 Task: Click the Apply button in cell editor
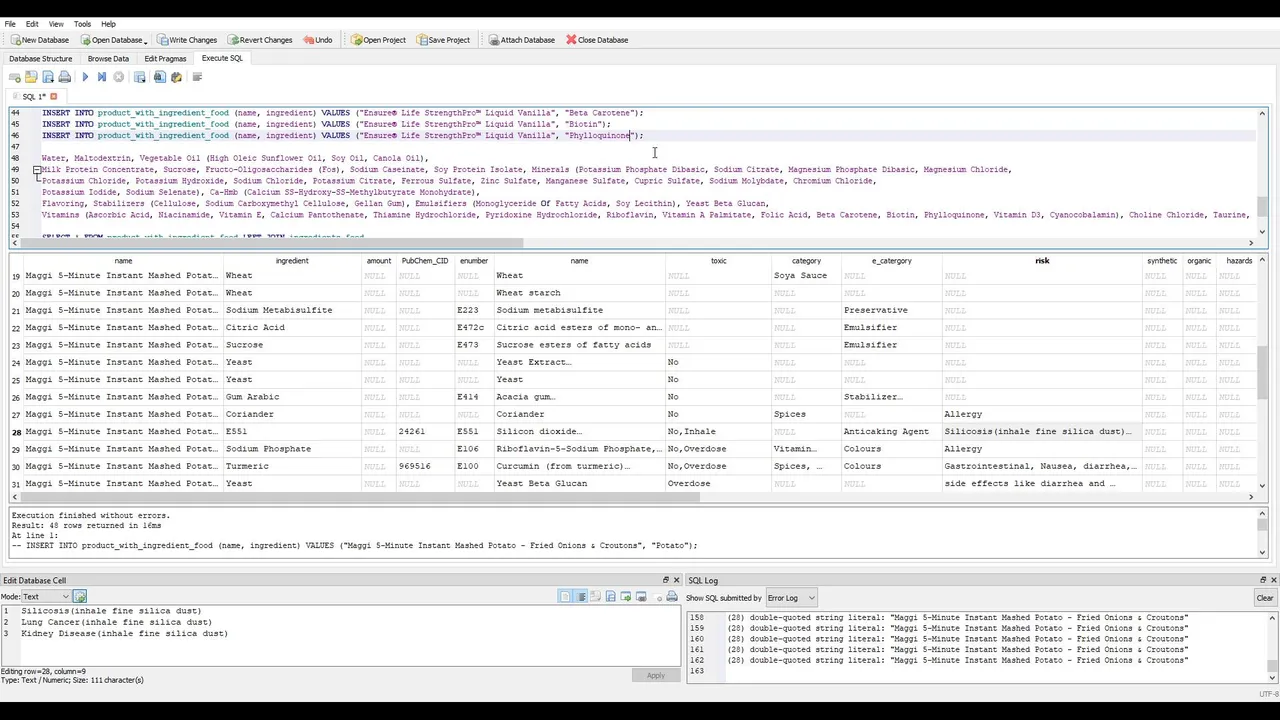click(x=656, y=675)
